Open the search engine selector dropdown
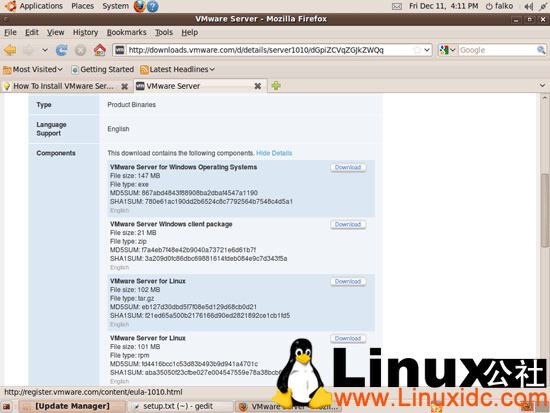Screen dimensions: 550x413 (448, 50)
